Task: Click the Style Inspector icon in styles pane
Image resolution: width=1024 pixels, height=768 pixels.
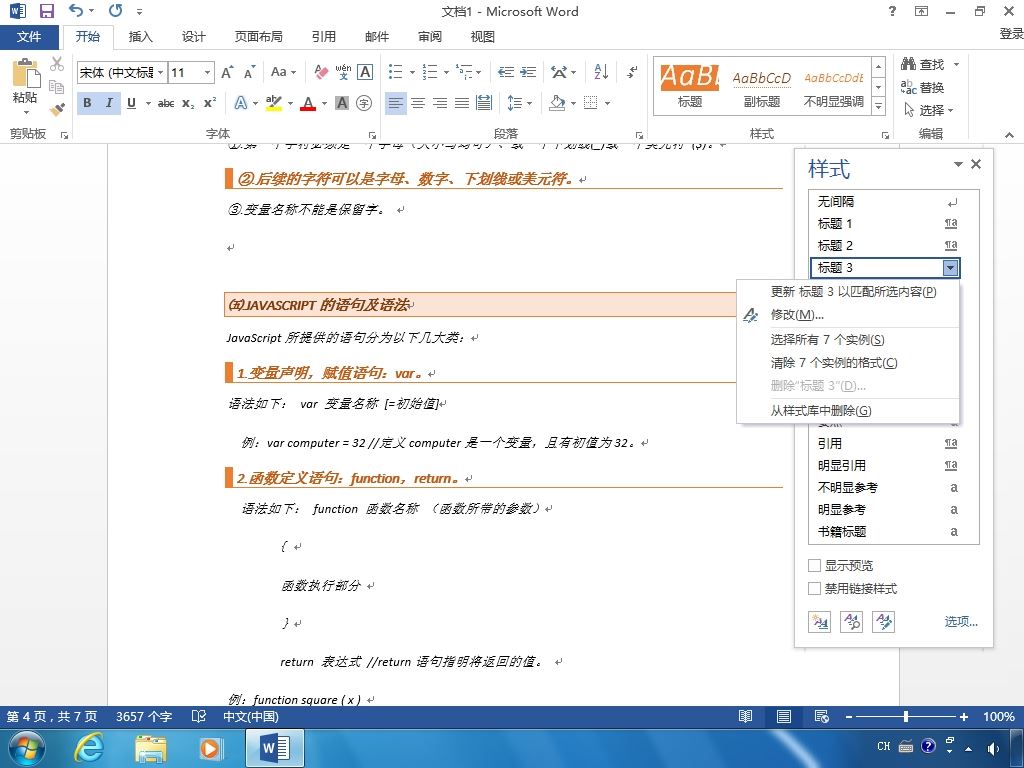Action: (x=852, y=622)
